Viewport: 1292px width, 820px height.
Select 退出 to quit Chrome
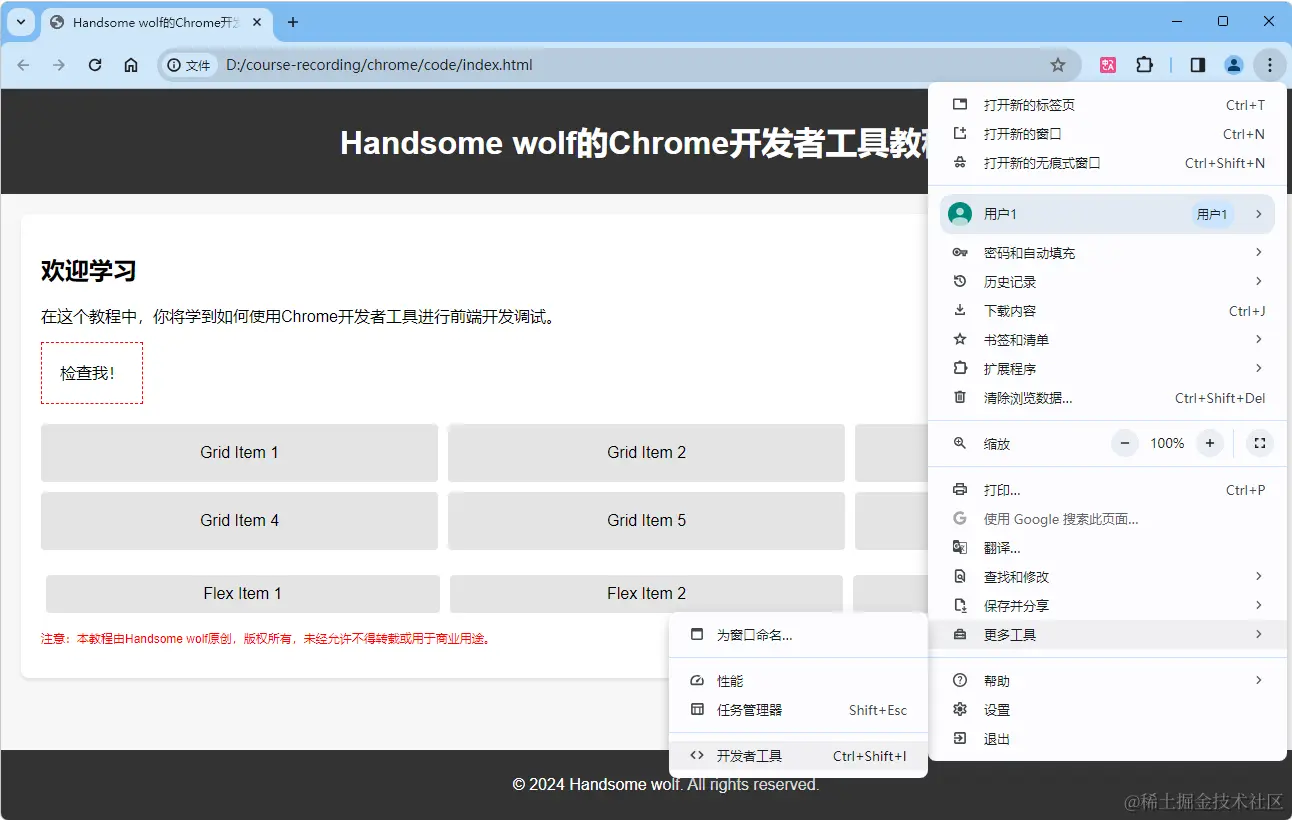[x=1107, y=739]
